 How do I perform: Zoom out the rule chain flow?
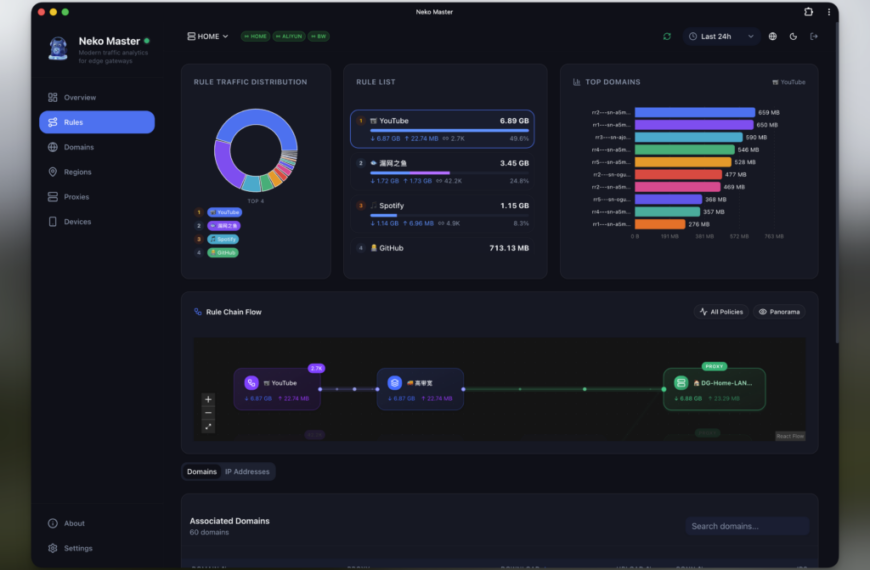pos(208,413)
